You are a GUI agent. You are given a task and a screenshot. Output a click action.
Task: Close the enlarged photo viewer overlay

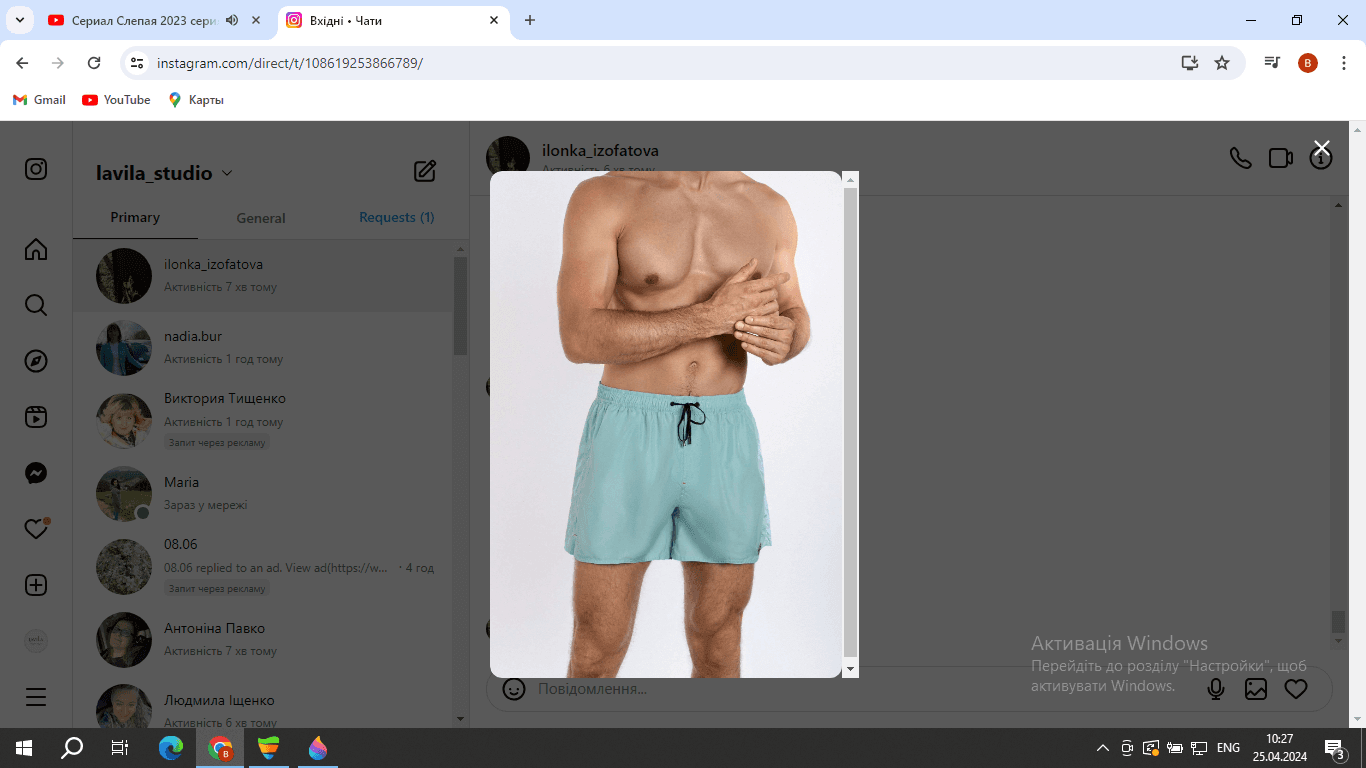(1321, 148)
